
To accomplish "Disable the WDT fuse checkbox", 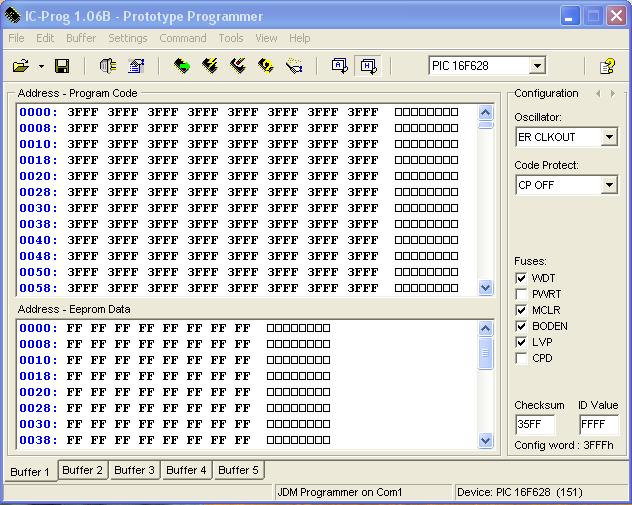I will tap(521, 278).
